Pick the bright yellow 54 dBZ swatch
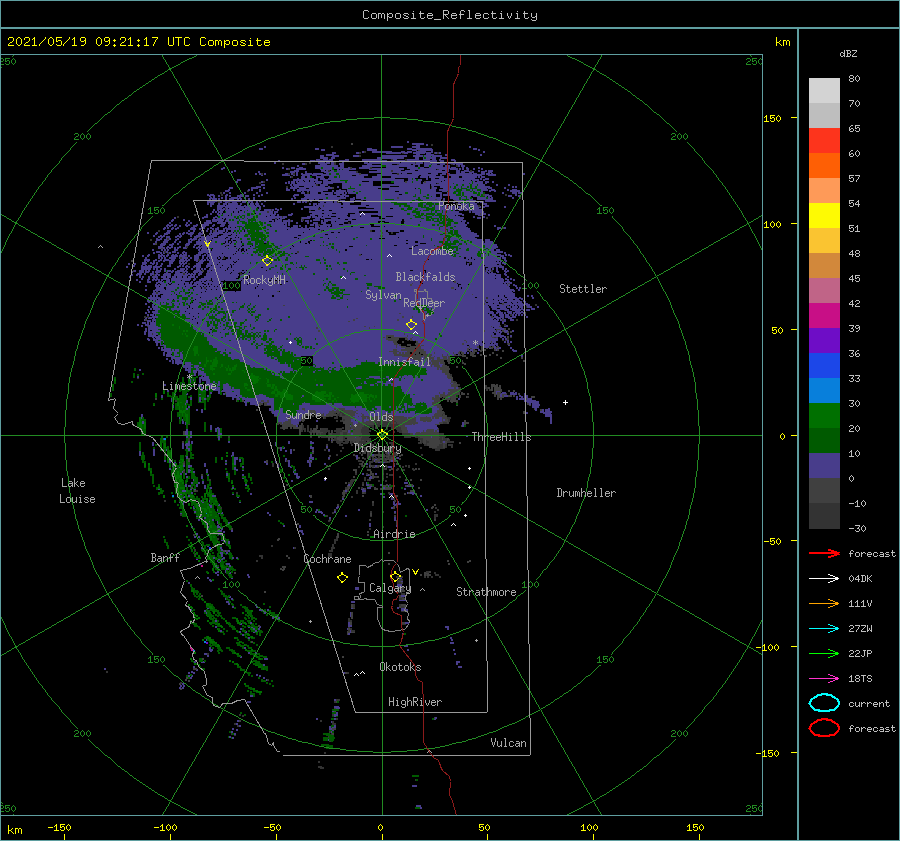This screenshot has width=900, height=841. point(824,215)
